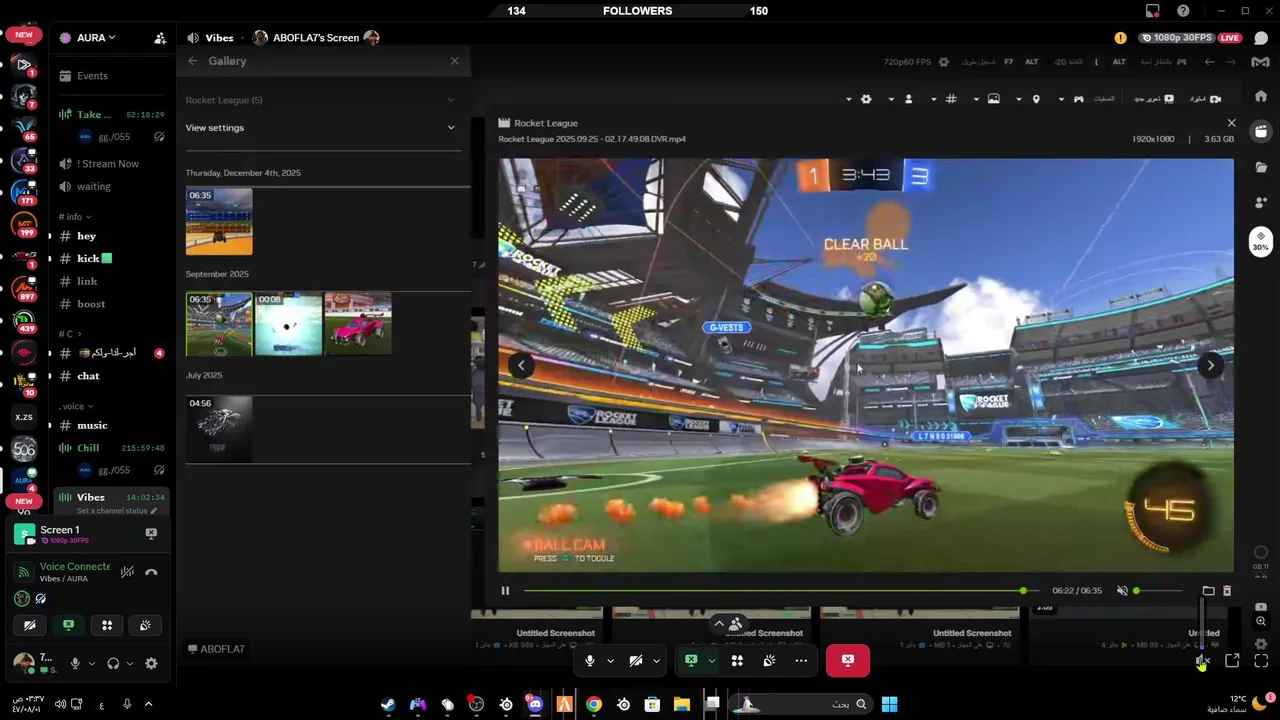This screenshot has width=1280, height=720.
Task: Collapse the voice category
Action: click(x=76, y=406)
